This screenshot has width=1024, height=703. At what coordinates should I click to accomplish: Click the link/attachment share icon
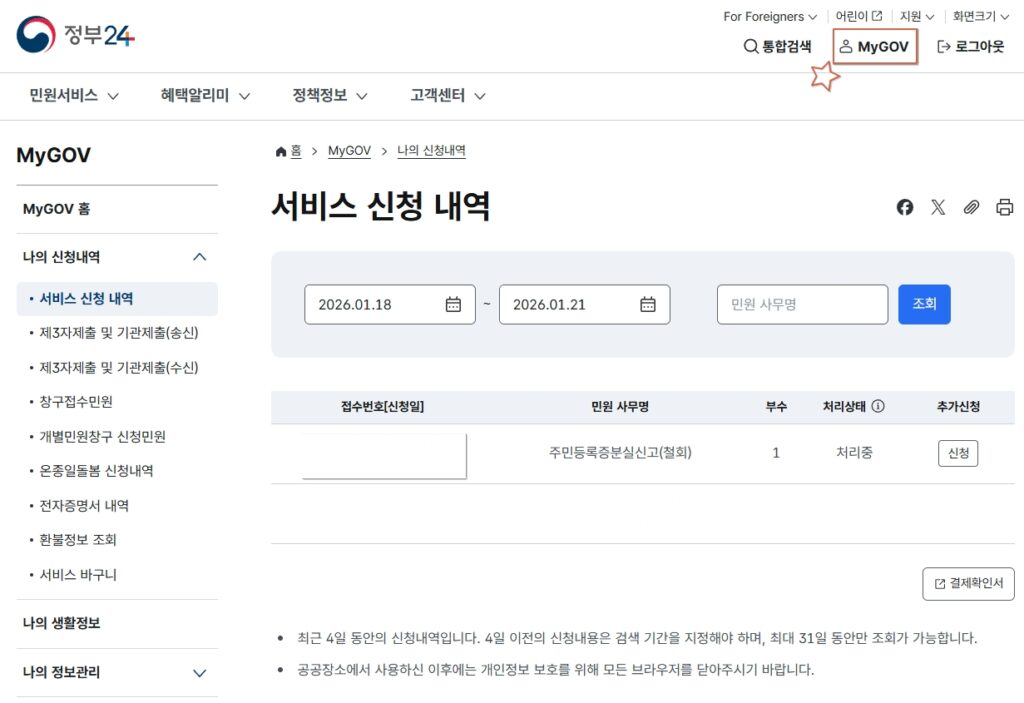point(971,207)
